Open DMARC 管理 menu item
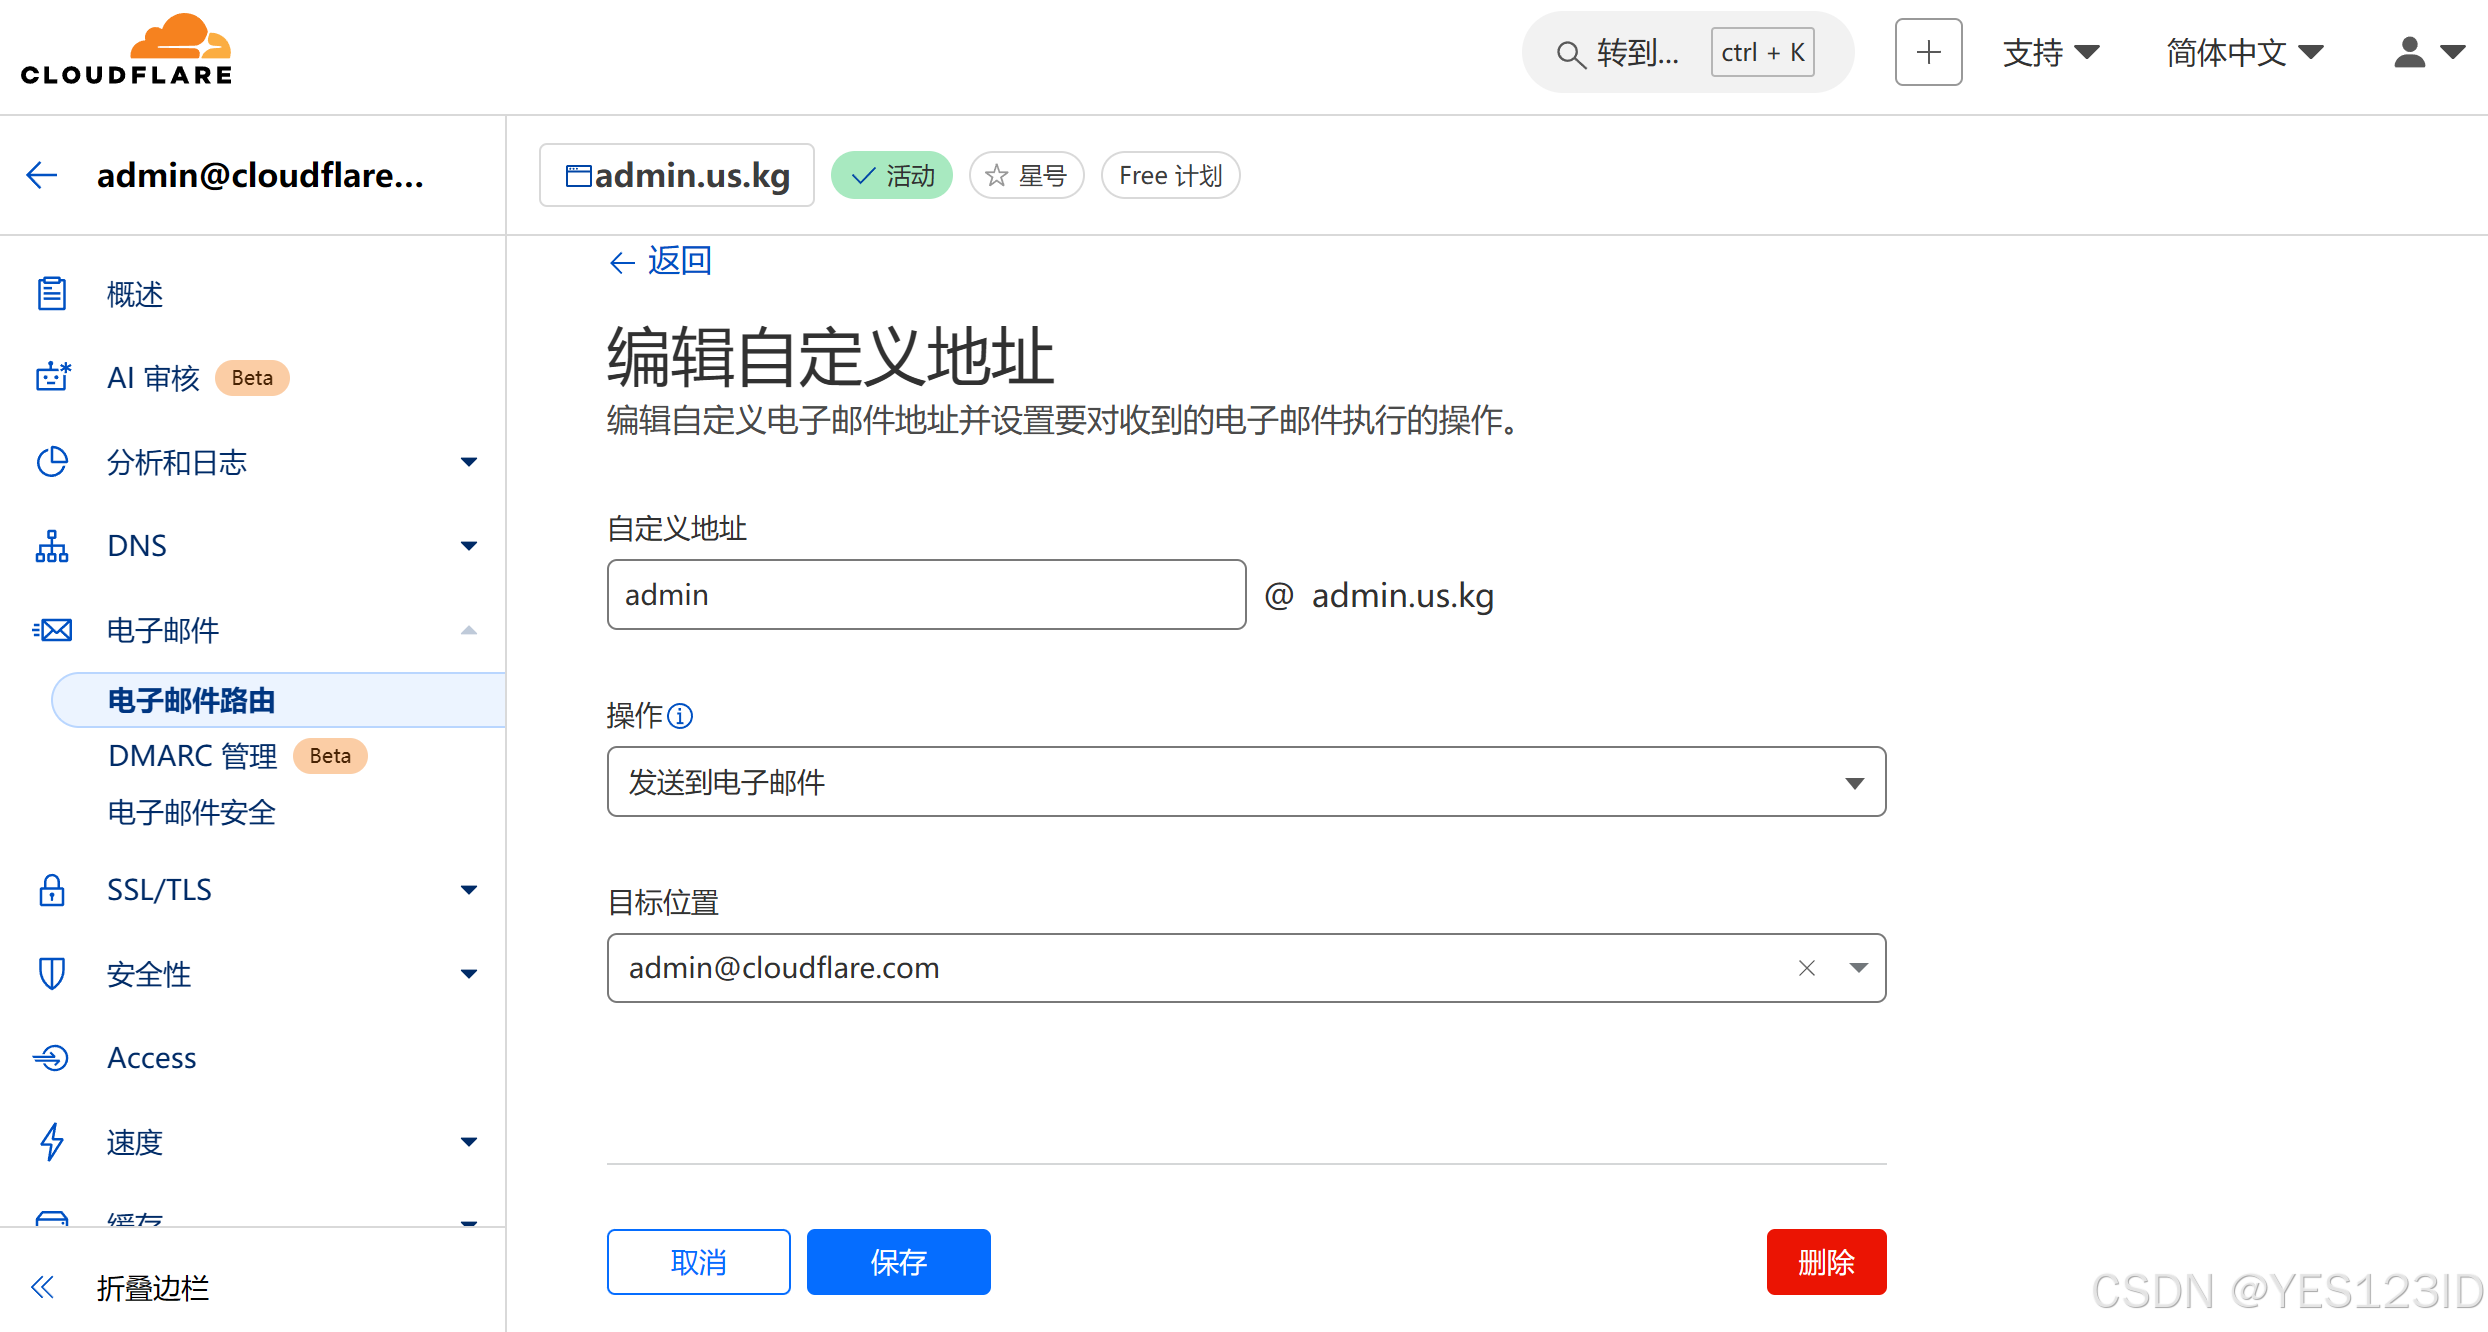The image size is (2488, 1332). tap(192, 756)
